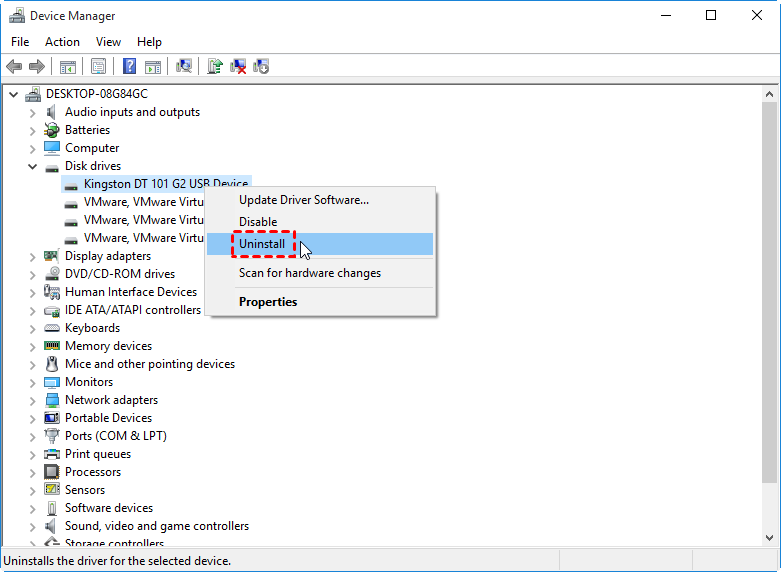This screenshot has width=781, height=572.
Task: Click the scrollbar up arrow
Action: (x=769, y=94)
